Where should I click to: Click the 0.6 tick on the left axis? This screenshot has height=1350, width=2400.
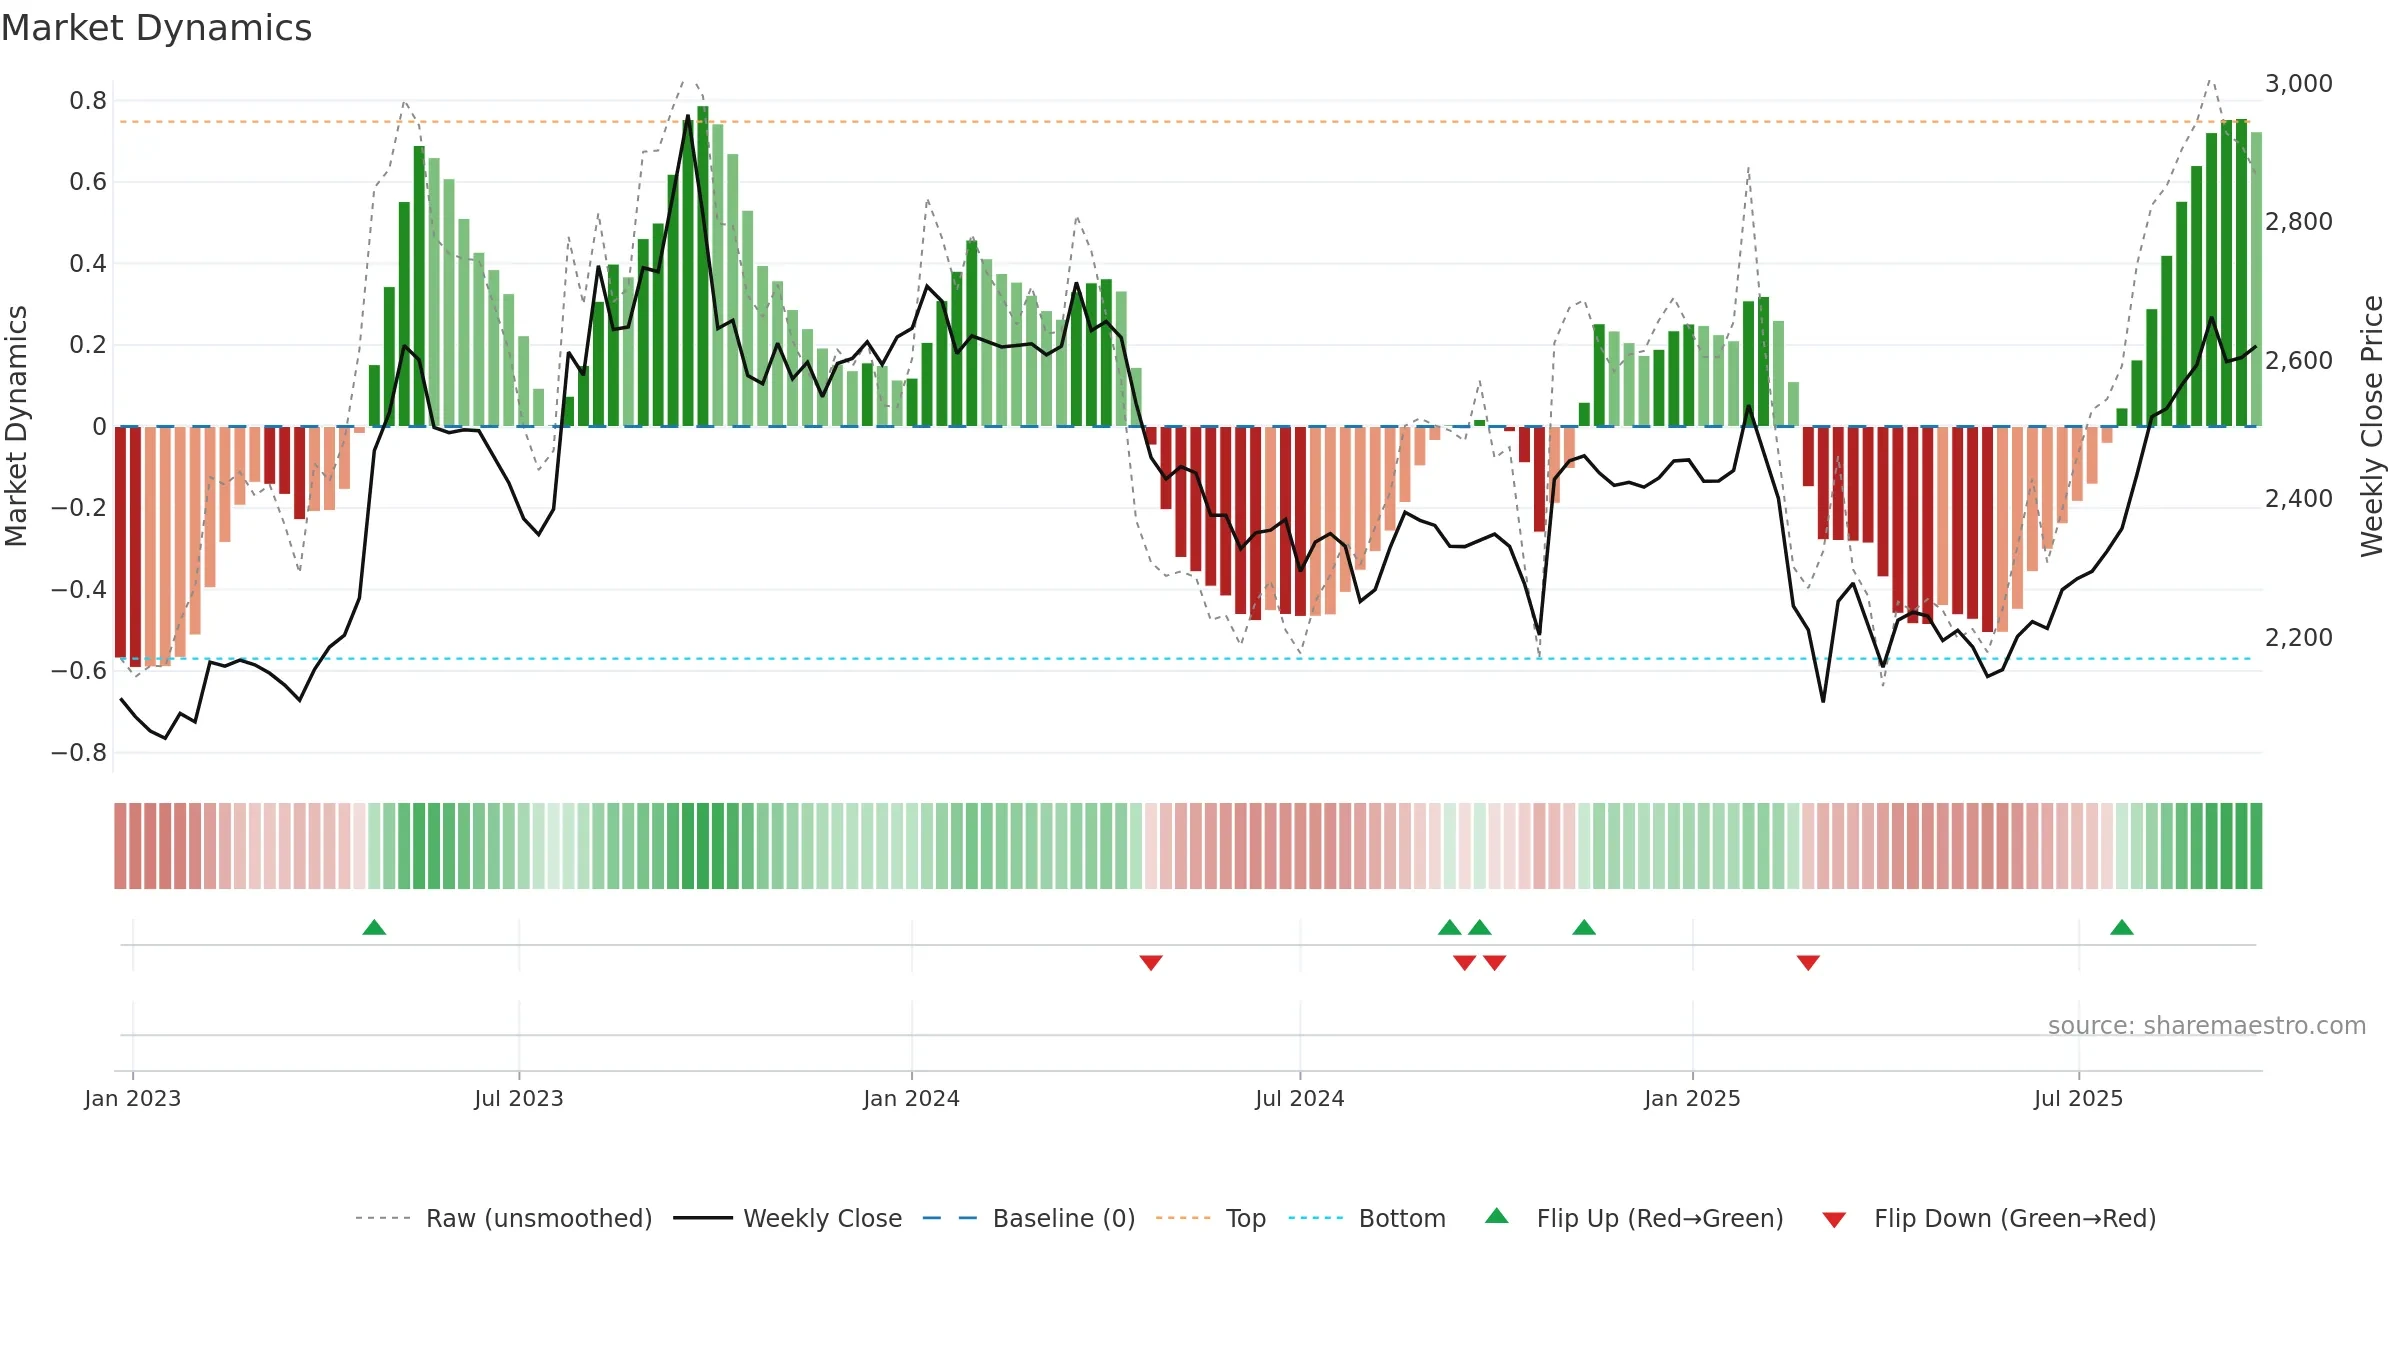(x=88, y=181)
